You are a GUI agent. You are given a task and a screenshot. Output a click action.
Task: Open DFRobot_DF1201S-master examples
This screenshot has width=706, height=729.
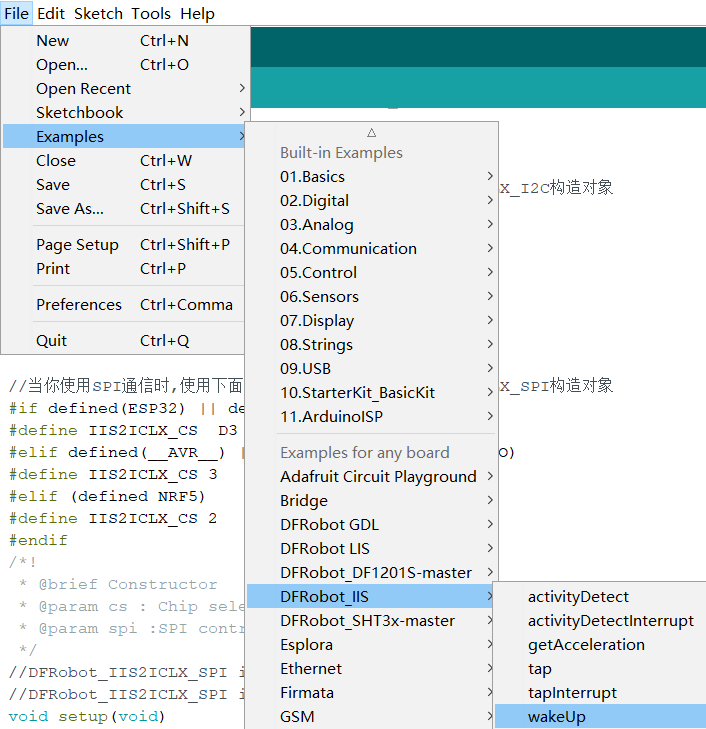[372, 573]
